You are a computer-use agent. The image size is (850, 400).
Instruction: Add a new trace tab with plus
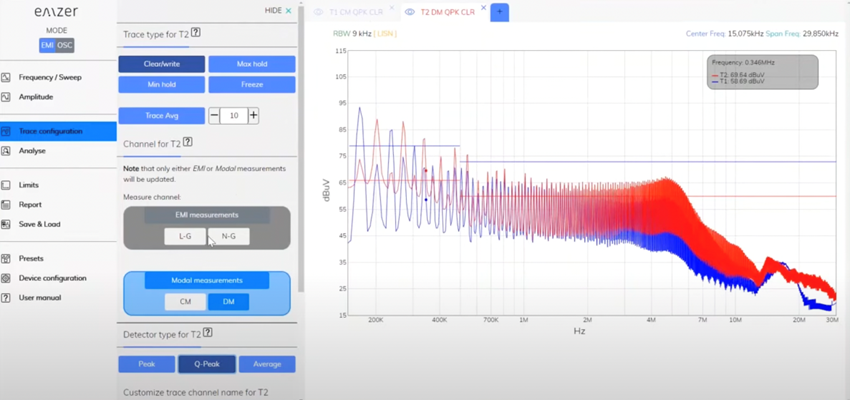pyautogui.click(x=499, y=12)
